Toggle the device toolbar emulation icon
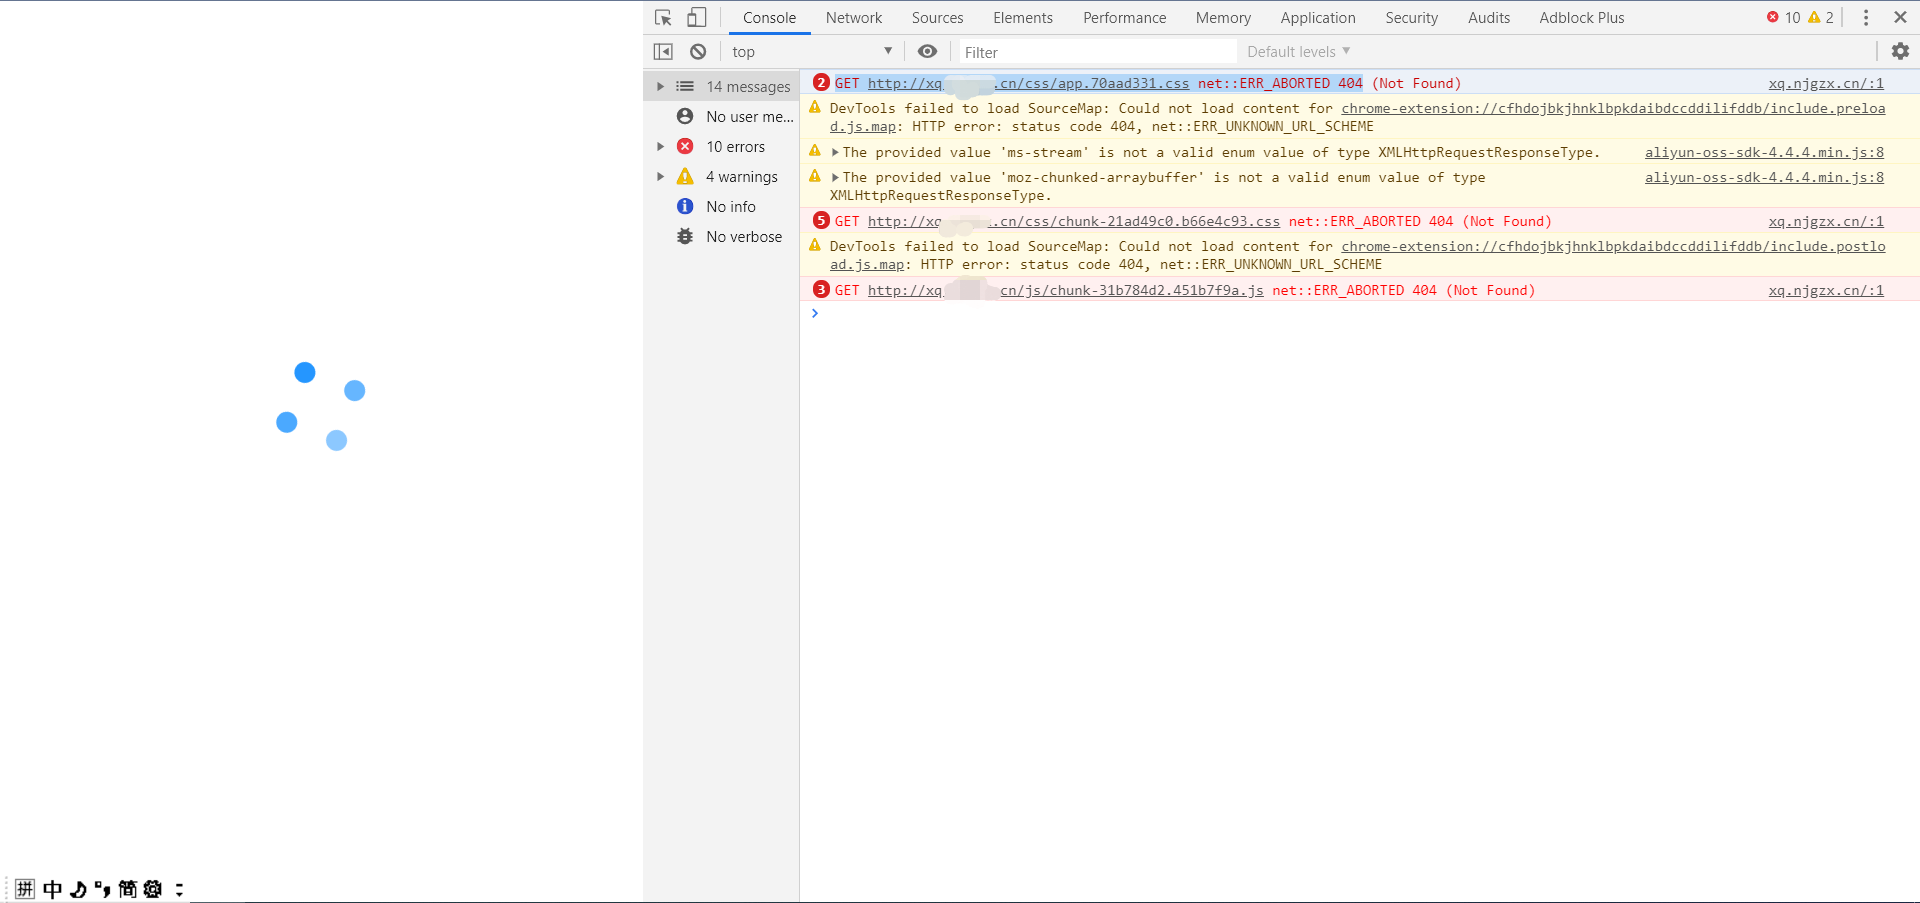Image resolution: width=1920 pixels, height=903 pixels. click(x=696, y=17)
